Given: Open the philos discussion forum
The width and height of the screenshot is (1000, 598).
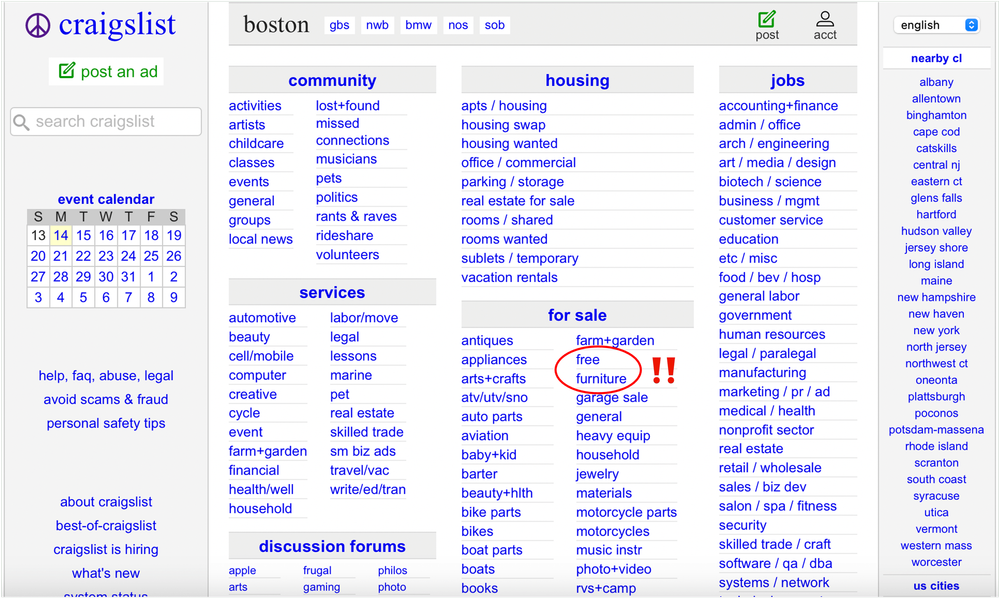Looking at the screenshot, I should click(392, 571).
